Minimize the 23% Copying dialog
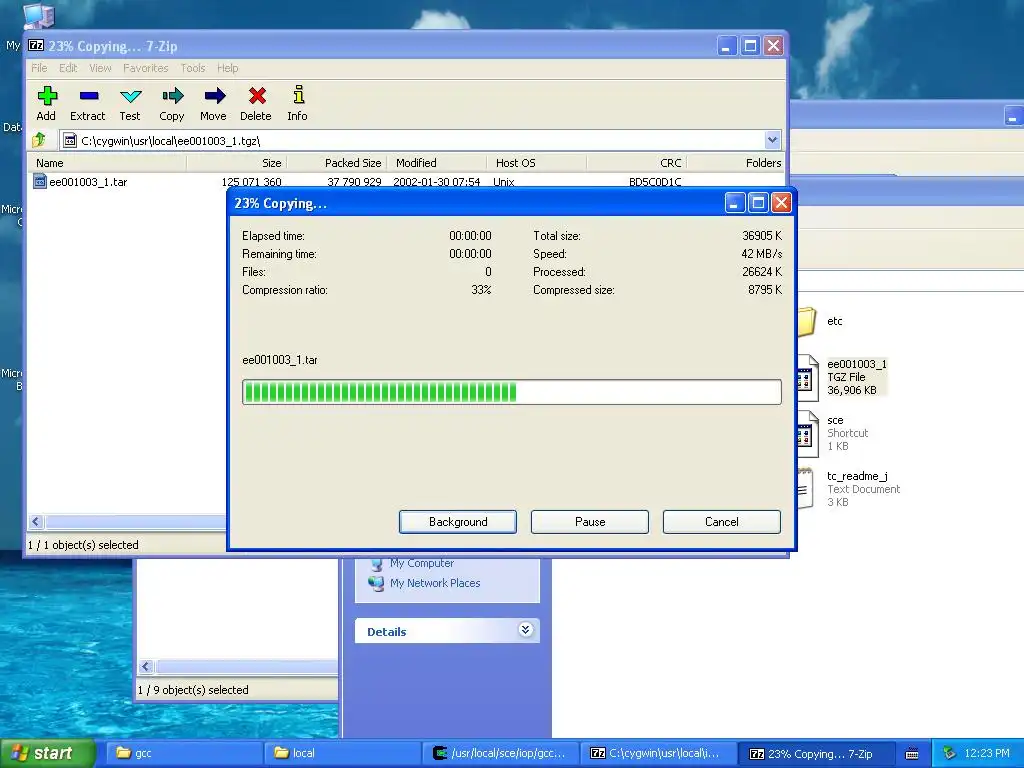The image size is (1024, 768). click(735, 203)
